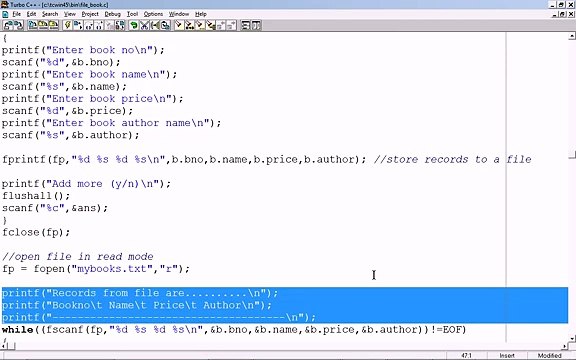Click the middle yellow folder icon in the toolbar's second group
This screenshot has height=360, width=576.
tap(43, 25)
